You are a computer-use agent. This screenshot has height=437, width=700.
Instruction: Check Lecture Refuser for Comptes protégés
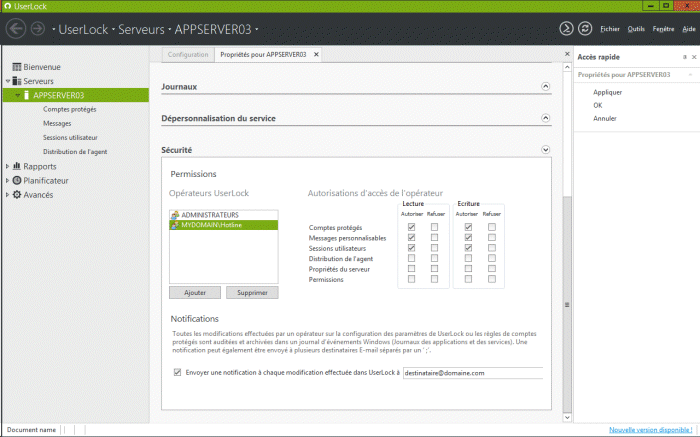click(434, 227)
